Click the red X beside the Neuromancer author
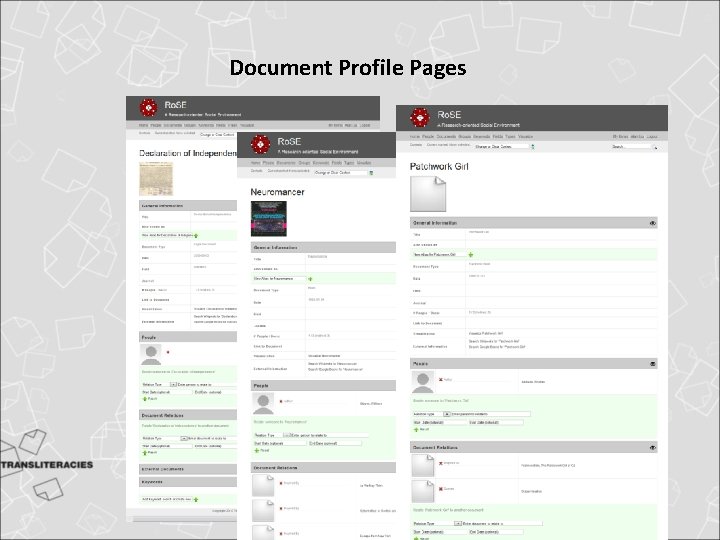 point(281,401)
